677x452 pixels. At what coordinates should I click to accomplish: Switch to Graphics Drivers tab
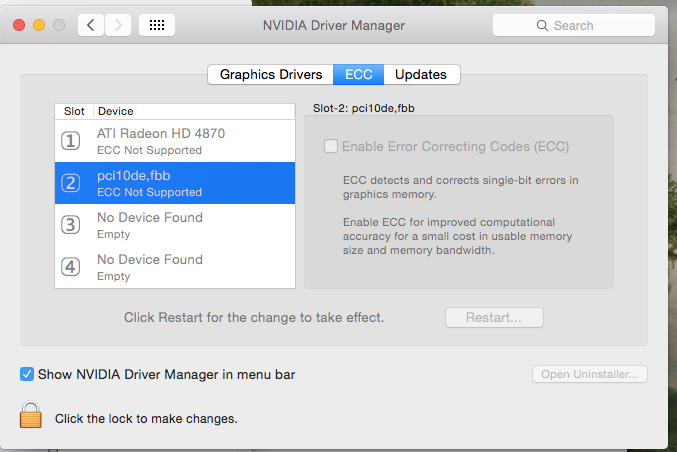click(x=271, y=74)
